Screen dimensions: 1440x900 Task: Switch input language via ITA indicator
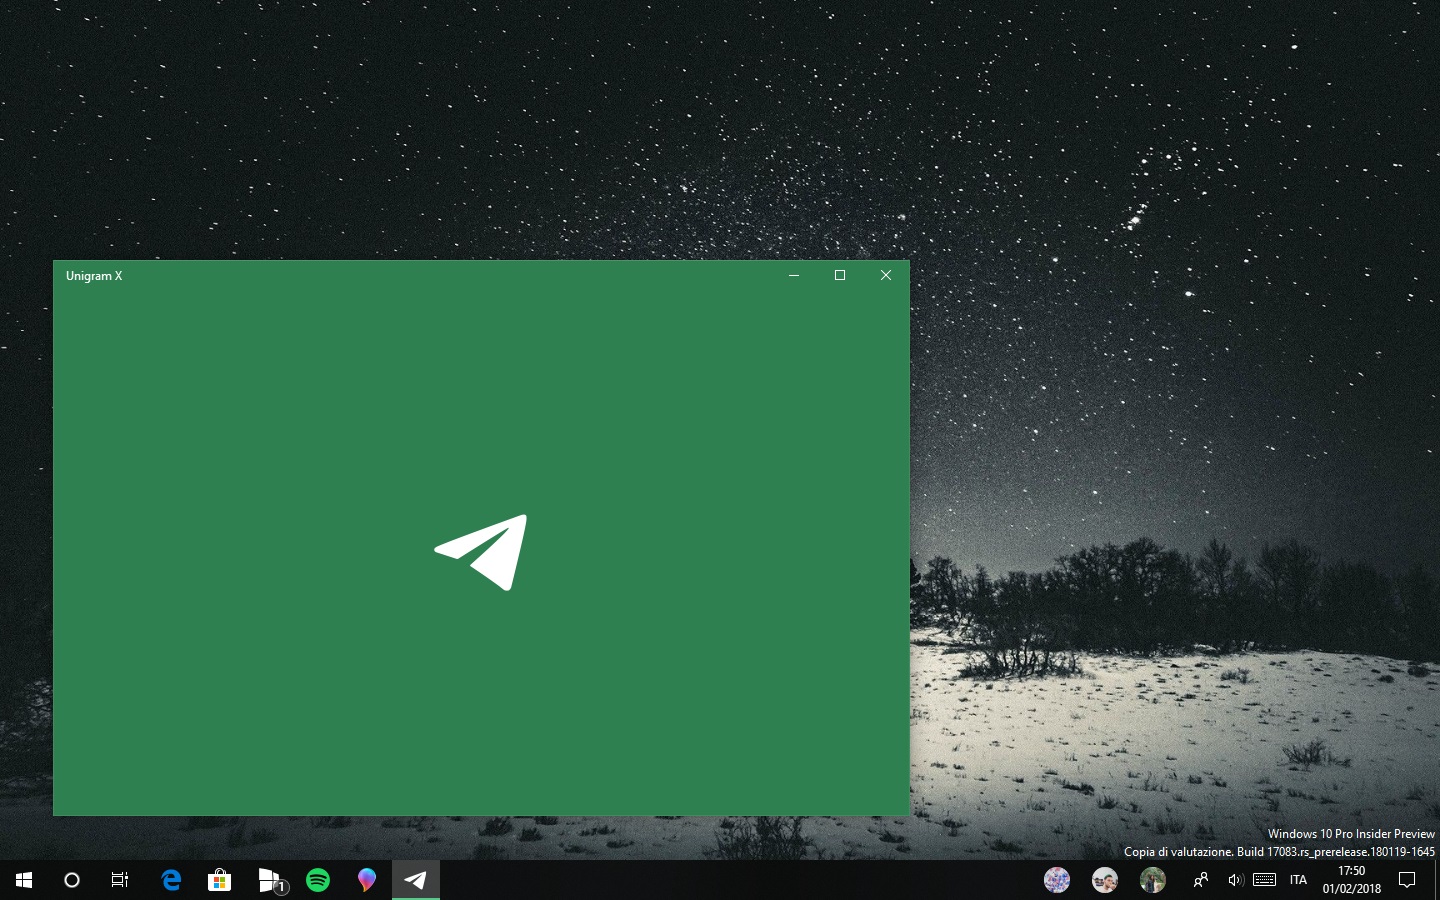(1298, 880)
